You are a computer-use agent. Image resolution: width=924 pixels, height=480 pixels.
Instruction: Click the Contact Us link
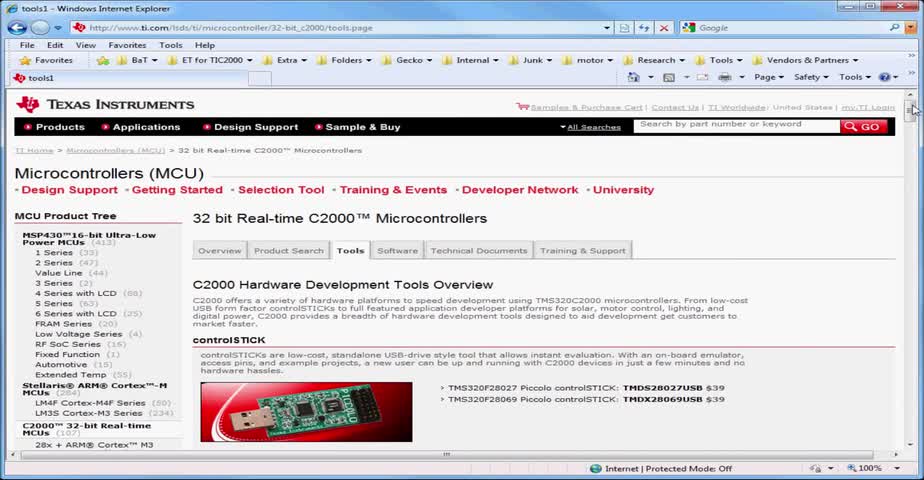coord(675,107)
